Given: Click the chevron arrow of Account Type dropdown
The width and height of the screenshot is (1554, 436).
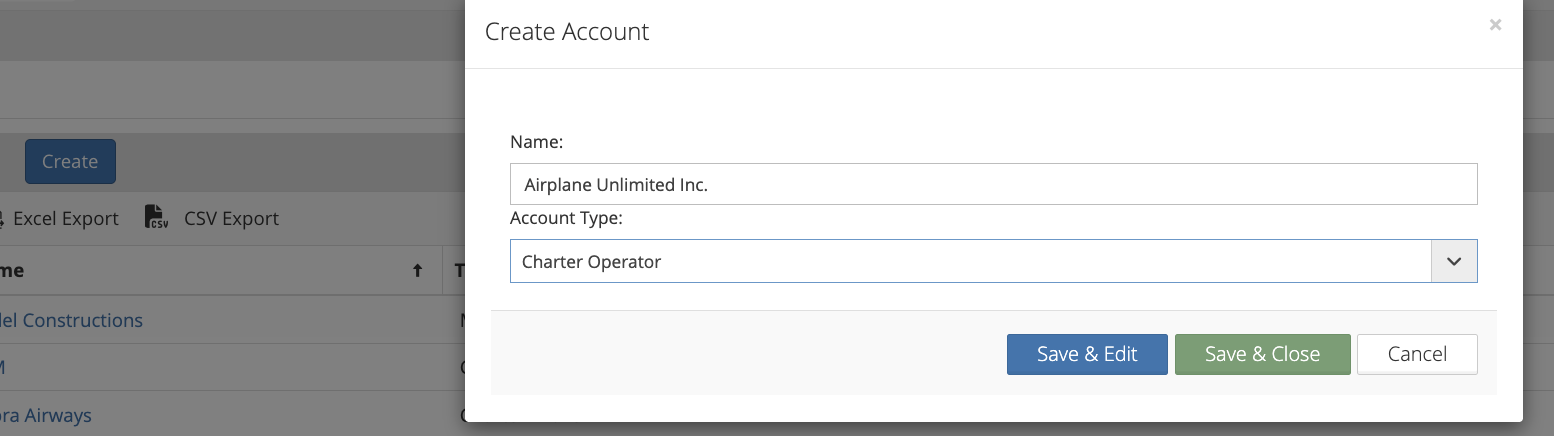Looking at the screenshot, I should [x=1454, y=262].
